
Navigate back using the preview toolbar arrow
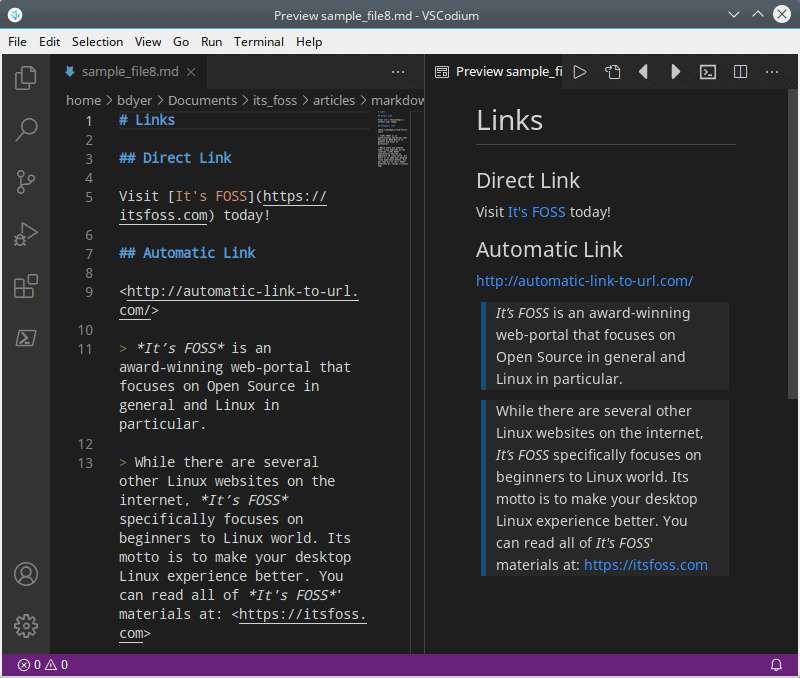[644, 72]
